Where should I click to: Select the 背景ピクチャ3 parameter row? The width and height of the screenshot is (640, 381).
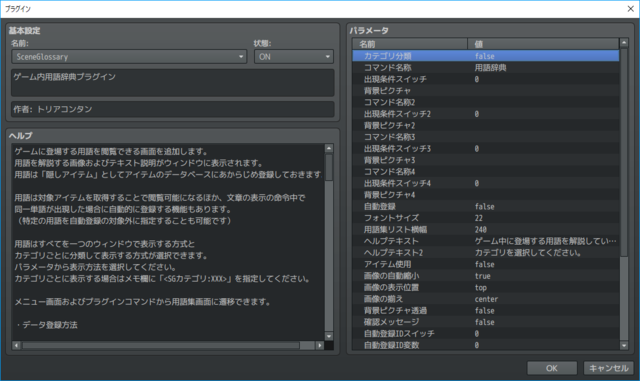[486, 160]
